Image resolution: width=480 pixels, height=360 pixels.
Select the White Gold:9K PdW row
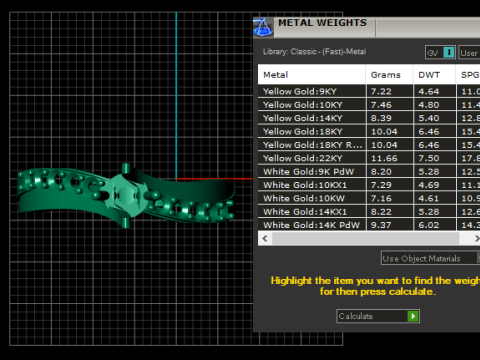tap(369, 171)
